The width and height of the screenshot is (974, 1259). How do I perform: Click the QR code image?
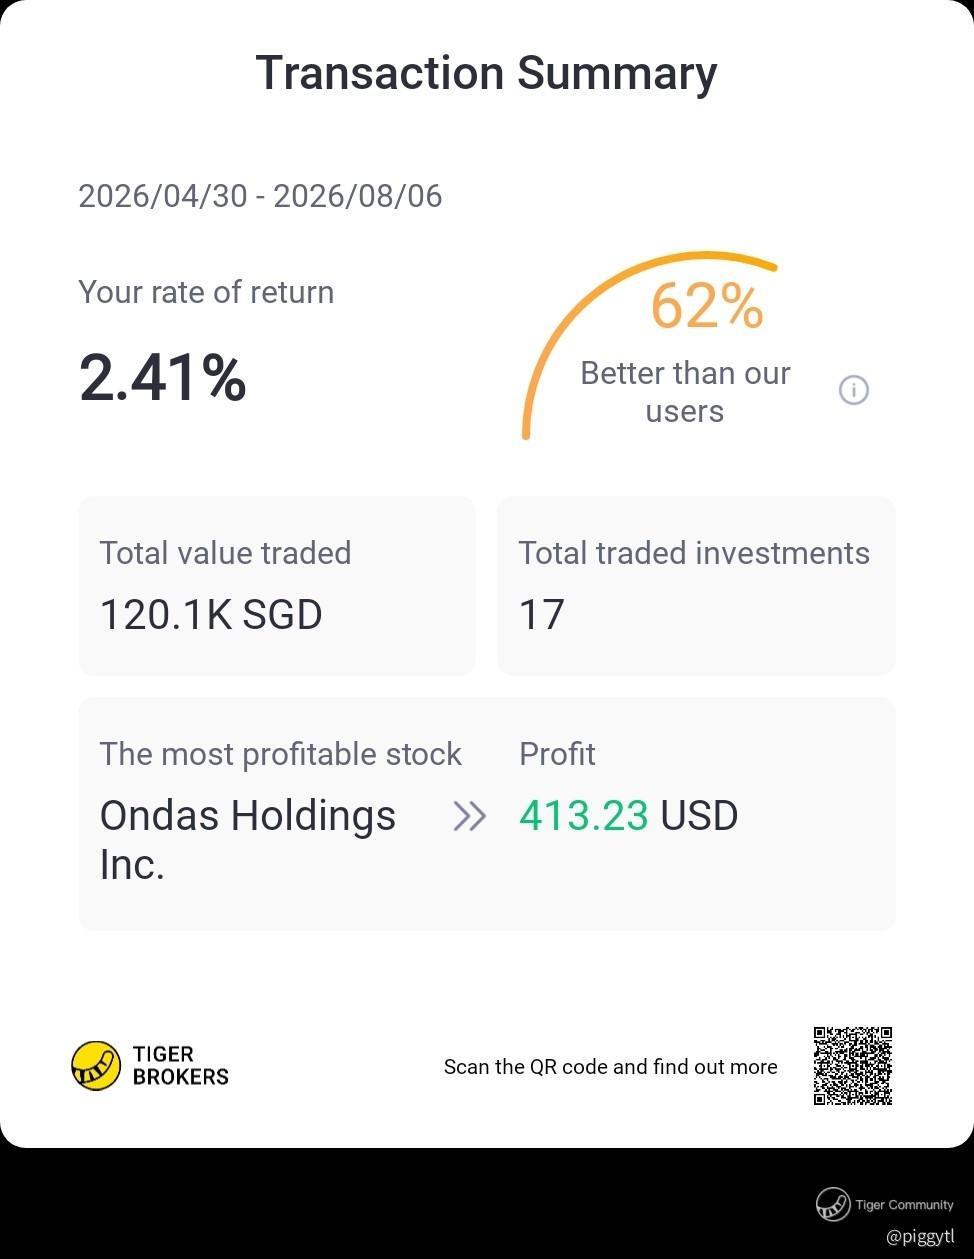(853, 1066)
